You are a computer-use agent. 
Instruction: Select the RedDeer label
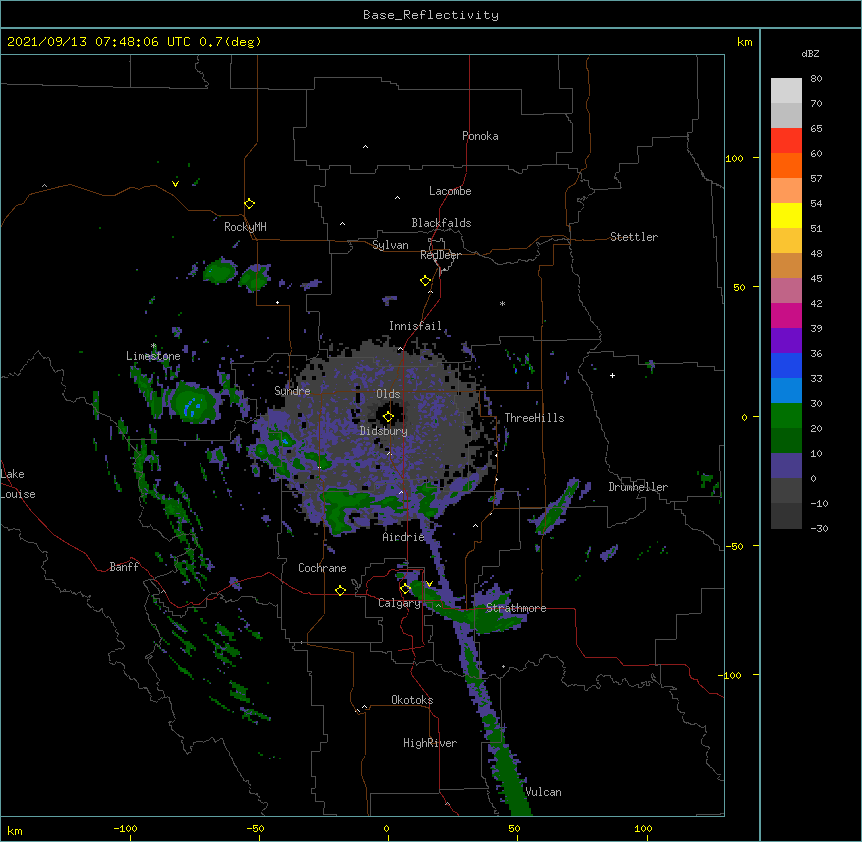[440, 255]
